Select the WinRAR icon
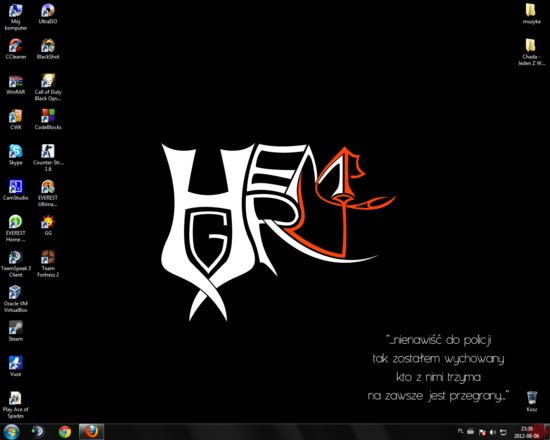The image size is (550, 440). (x=15, y=85)
